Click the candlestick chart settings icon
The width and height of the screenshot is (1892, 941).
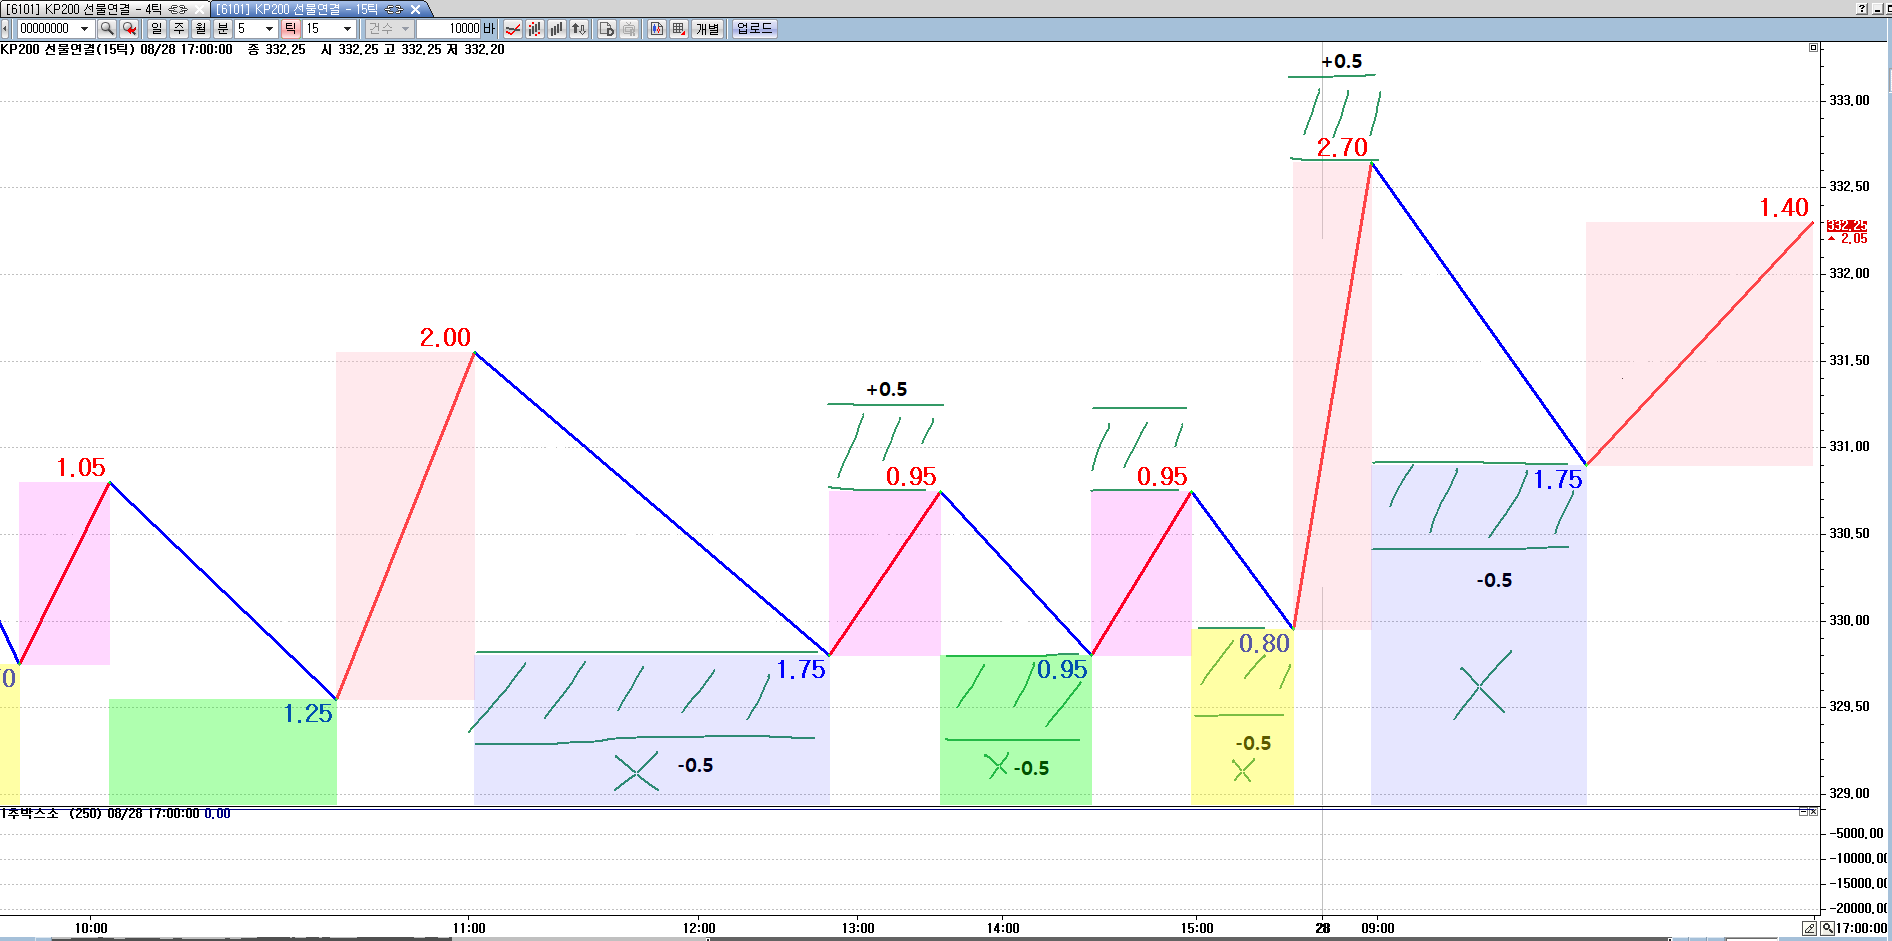pos(535,29)
